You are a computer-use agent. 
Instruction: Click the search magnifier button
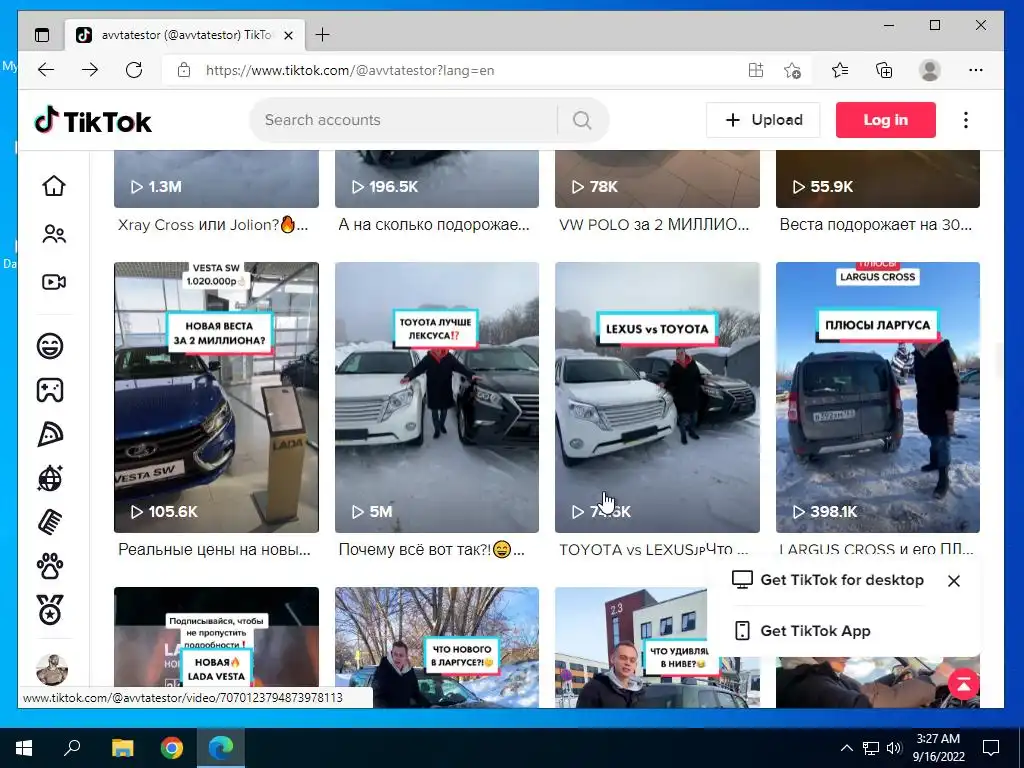click(x=582, y=120)
